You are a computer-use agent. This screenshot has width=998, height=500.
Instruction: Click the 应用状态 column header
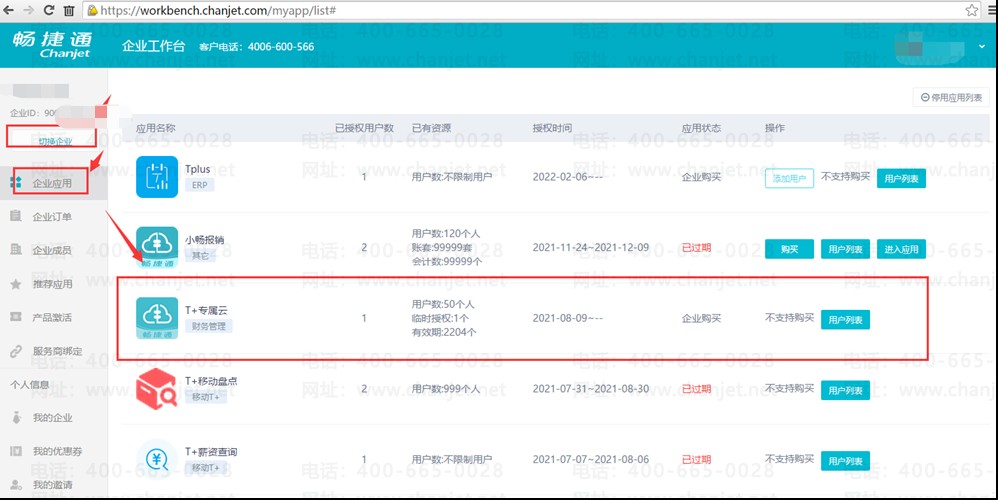[701, 128]
